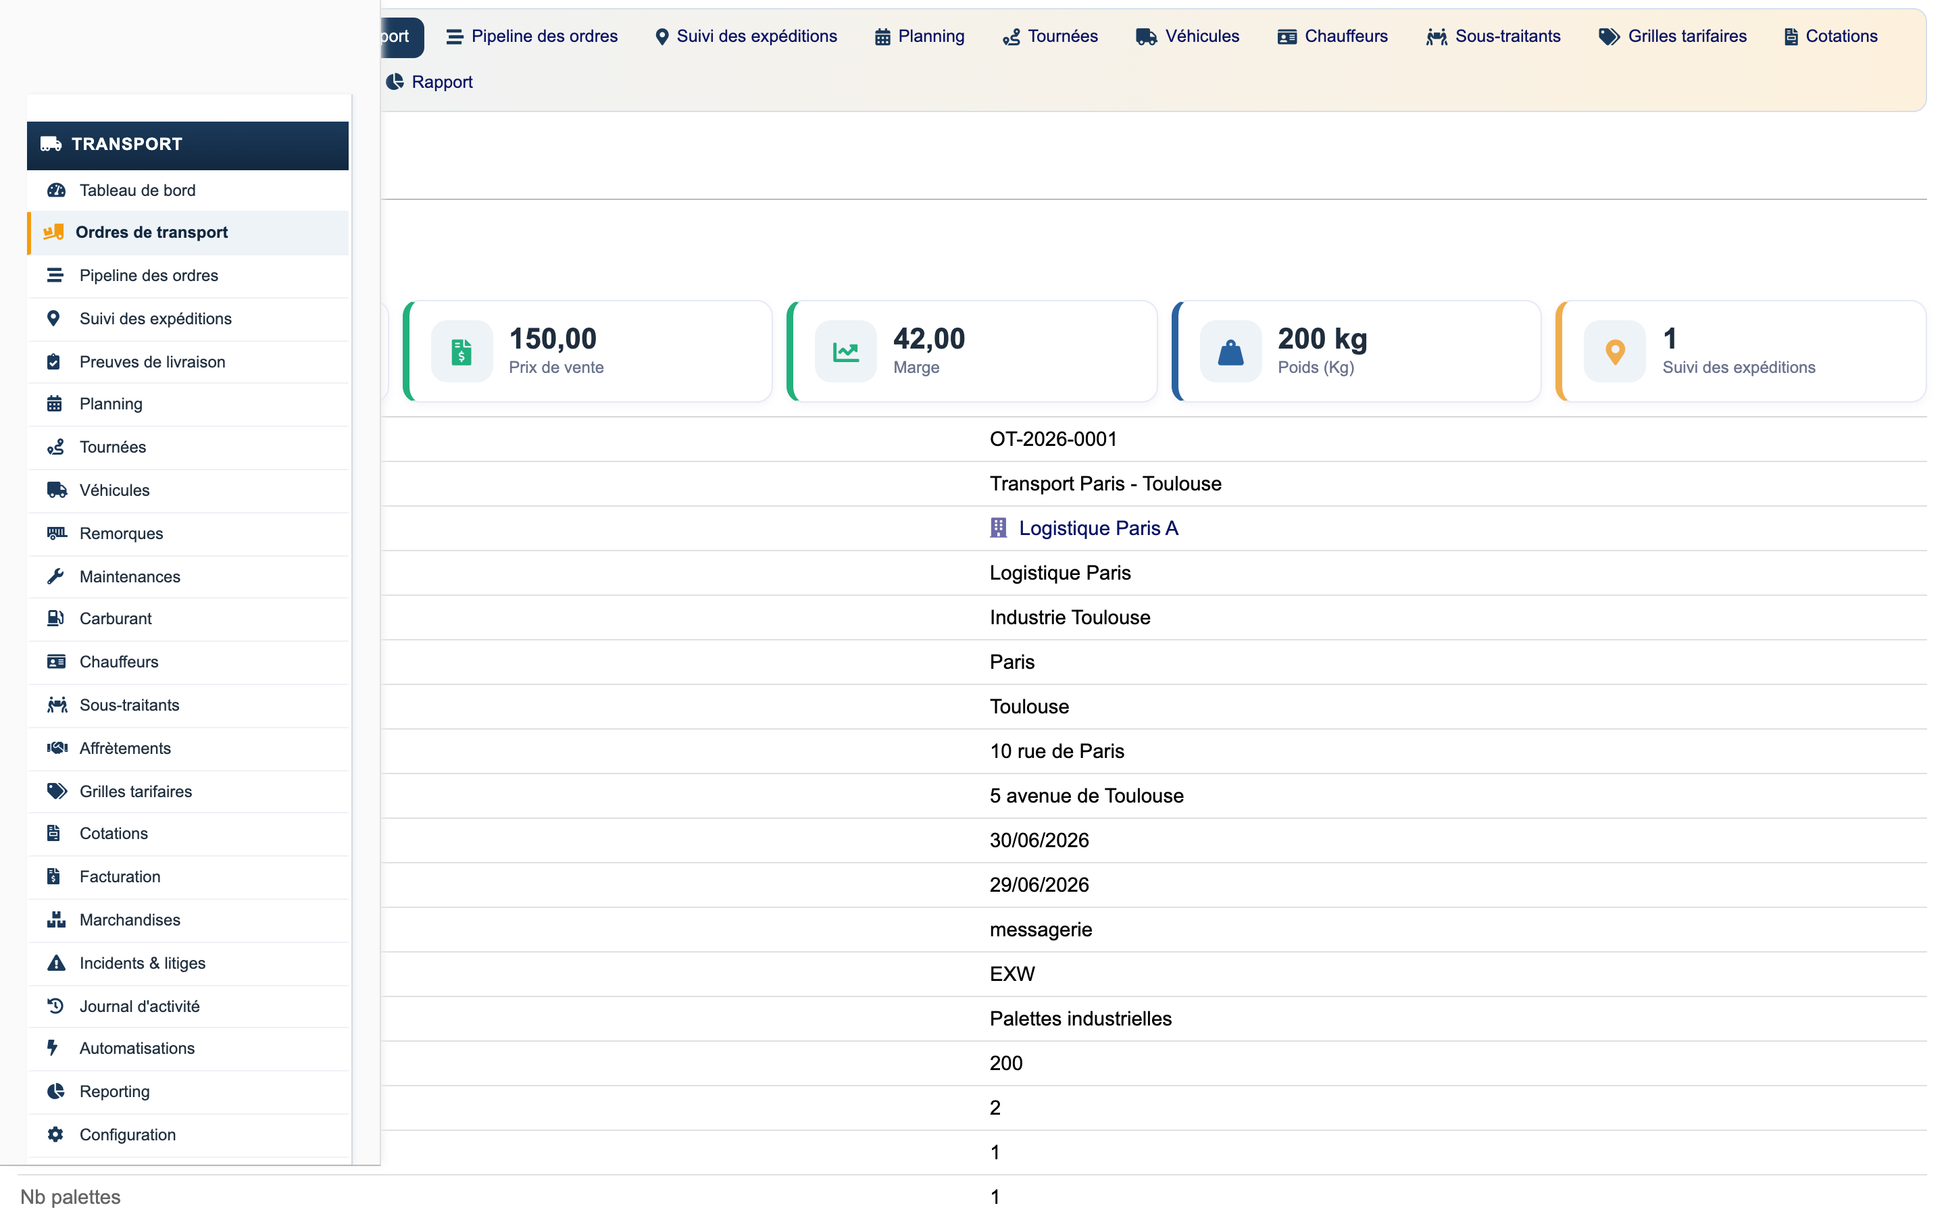Click the building icon beside Logistique Paris A
The width and height of the screenshot is (1946, 1216).
coord(998,528)
